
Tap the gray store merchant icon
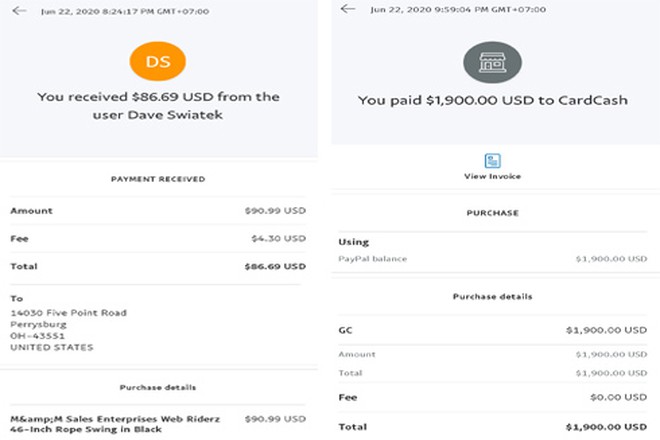[491, 61]
